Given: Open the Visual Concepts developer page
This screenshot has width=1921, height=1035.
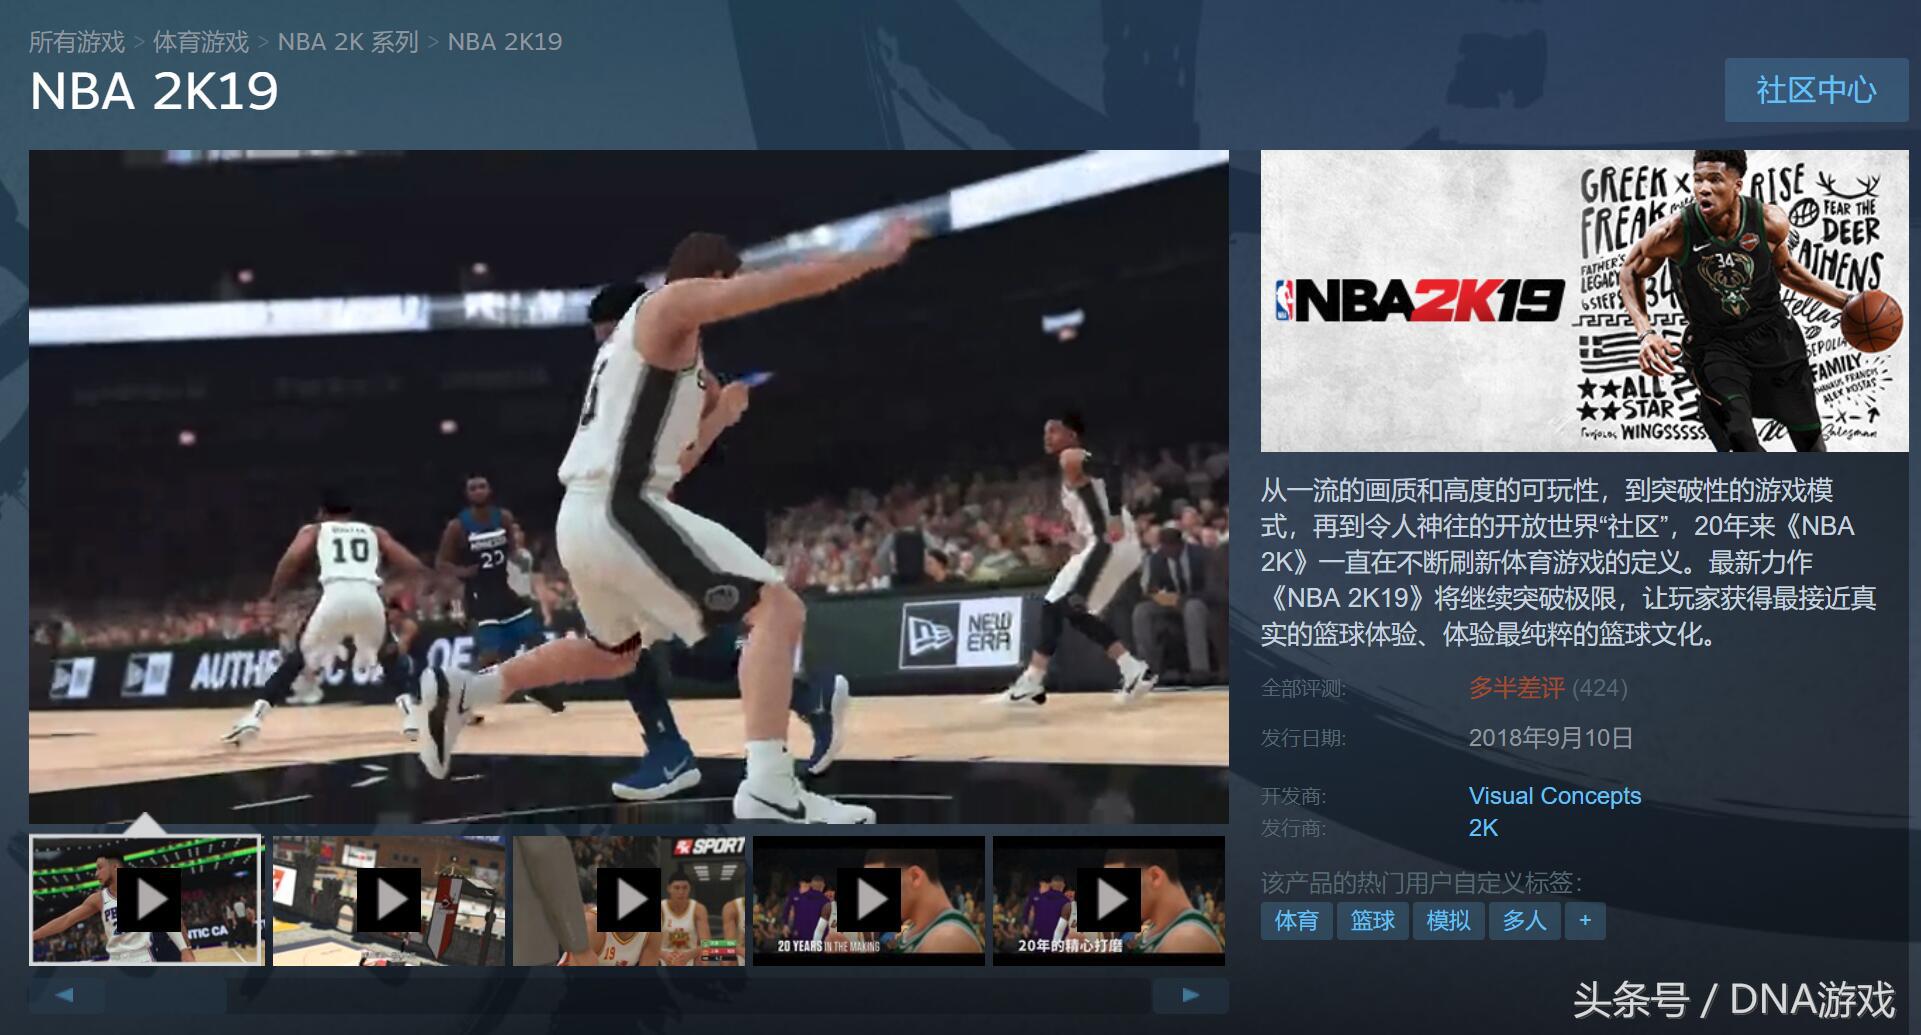Looking at the screenshot, I should click(x=1554, y=796).
